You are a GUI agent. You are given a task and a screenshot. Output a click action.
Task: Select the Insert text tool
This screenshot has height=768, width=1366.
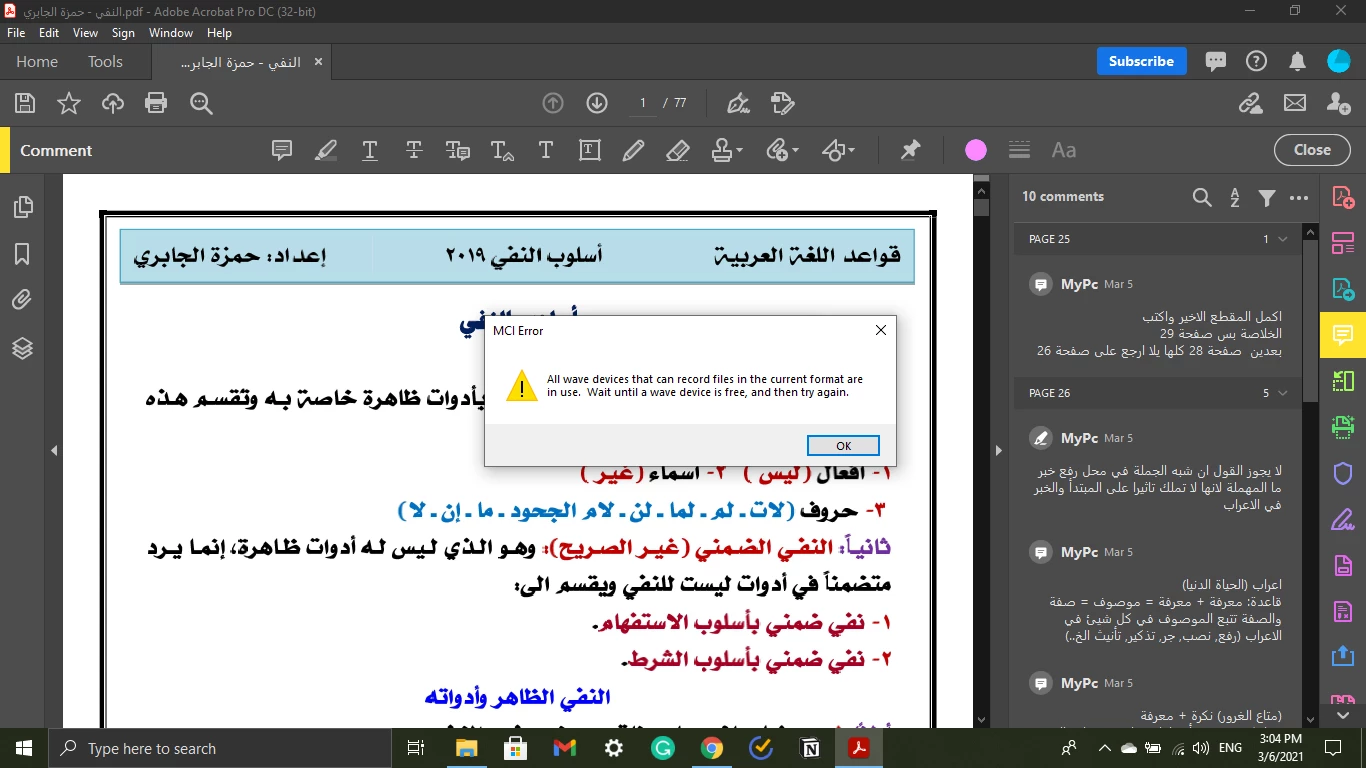pos(502,150)
